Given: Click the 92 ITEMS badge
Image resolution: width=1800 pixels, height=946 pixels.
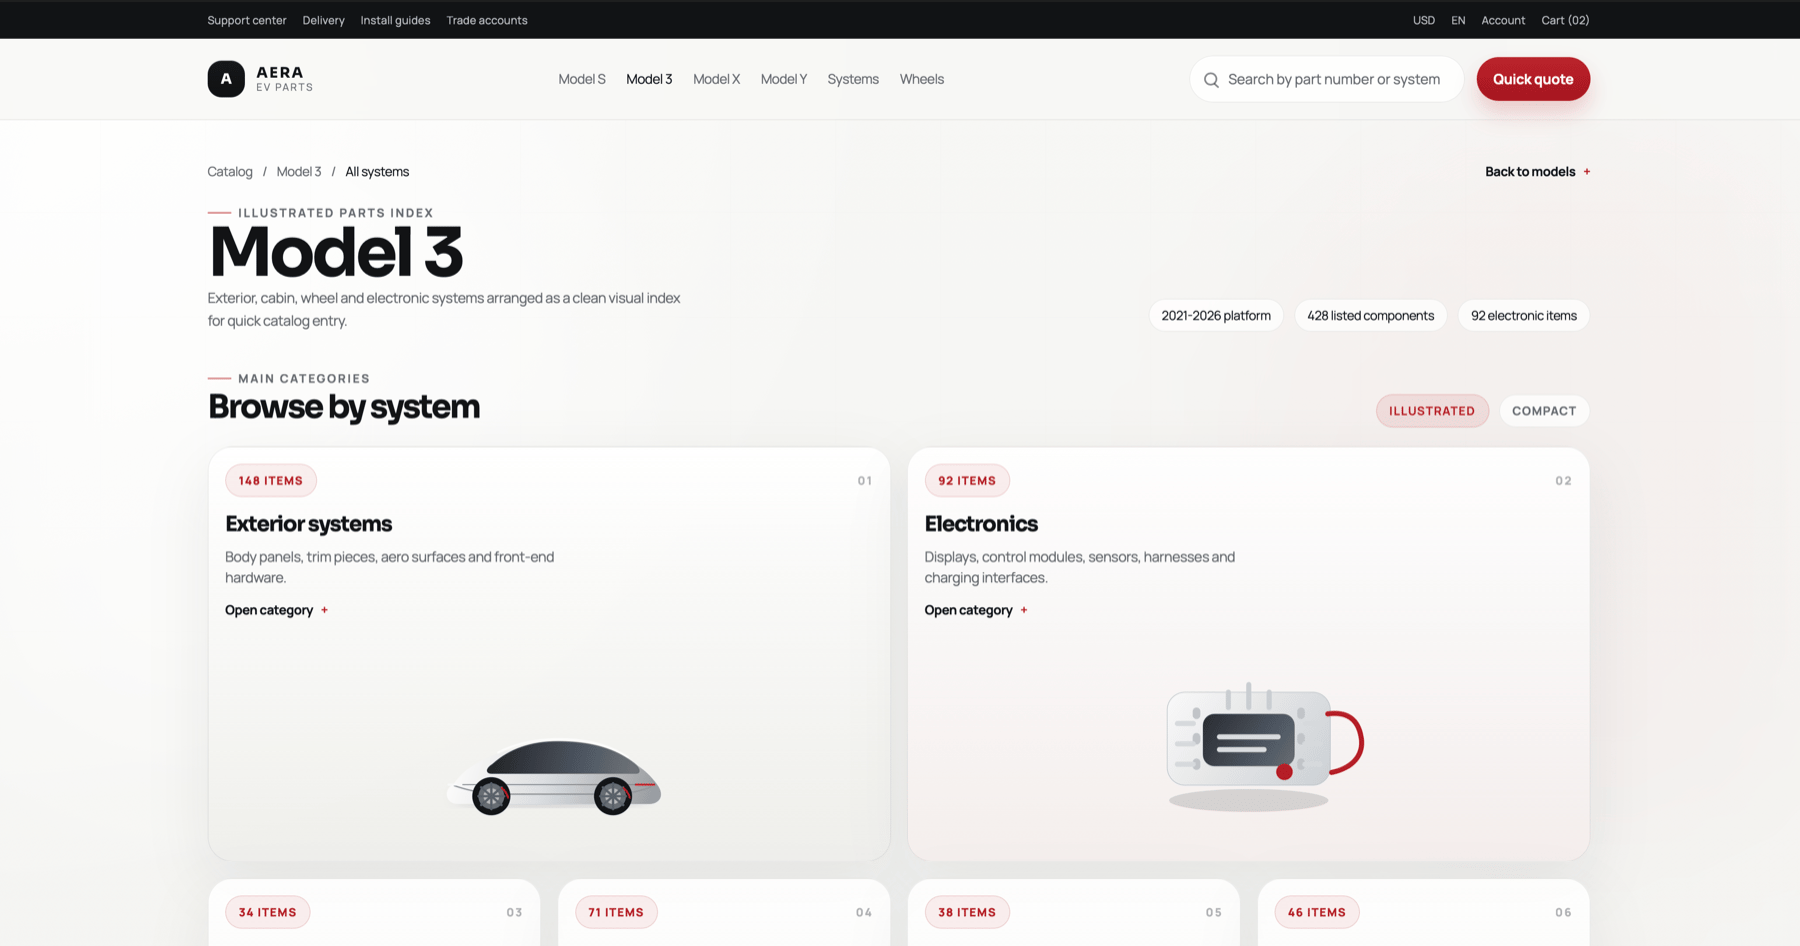Looking at the screenshot, I should 967,481.
